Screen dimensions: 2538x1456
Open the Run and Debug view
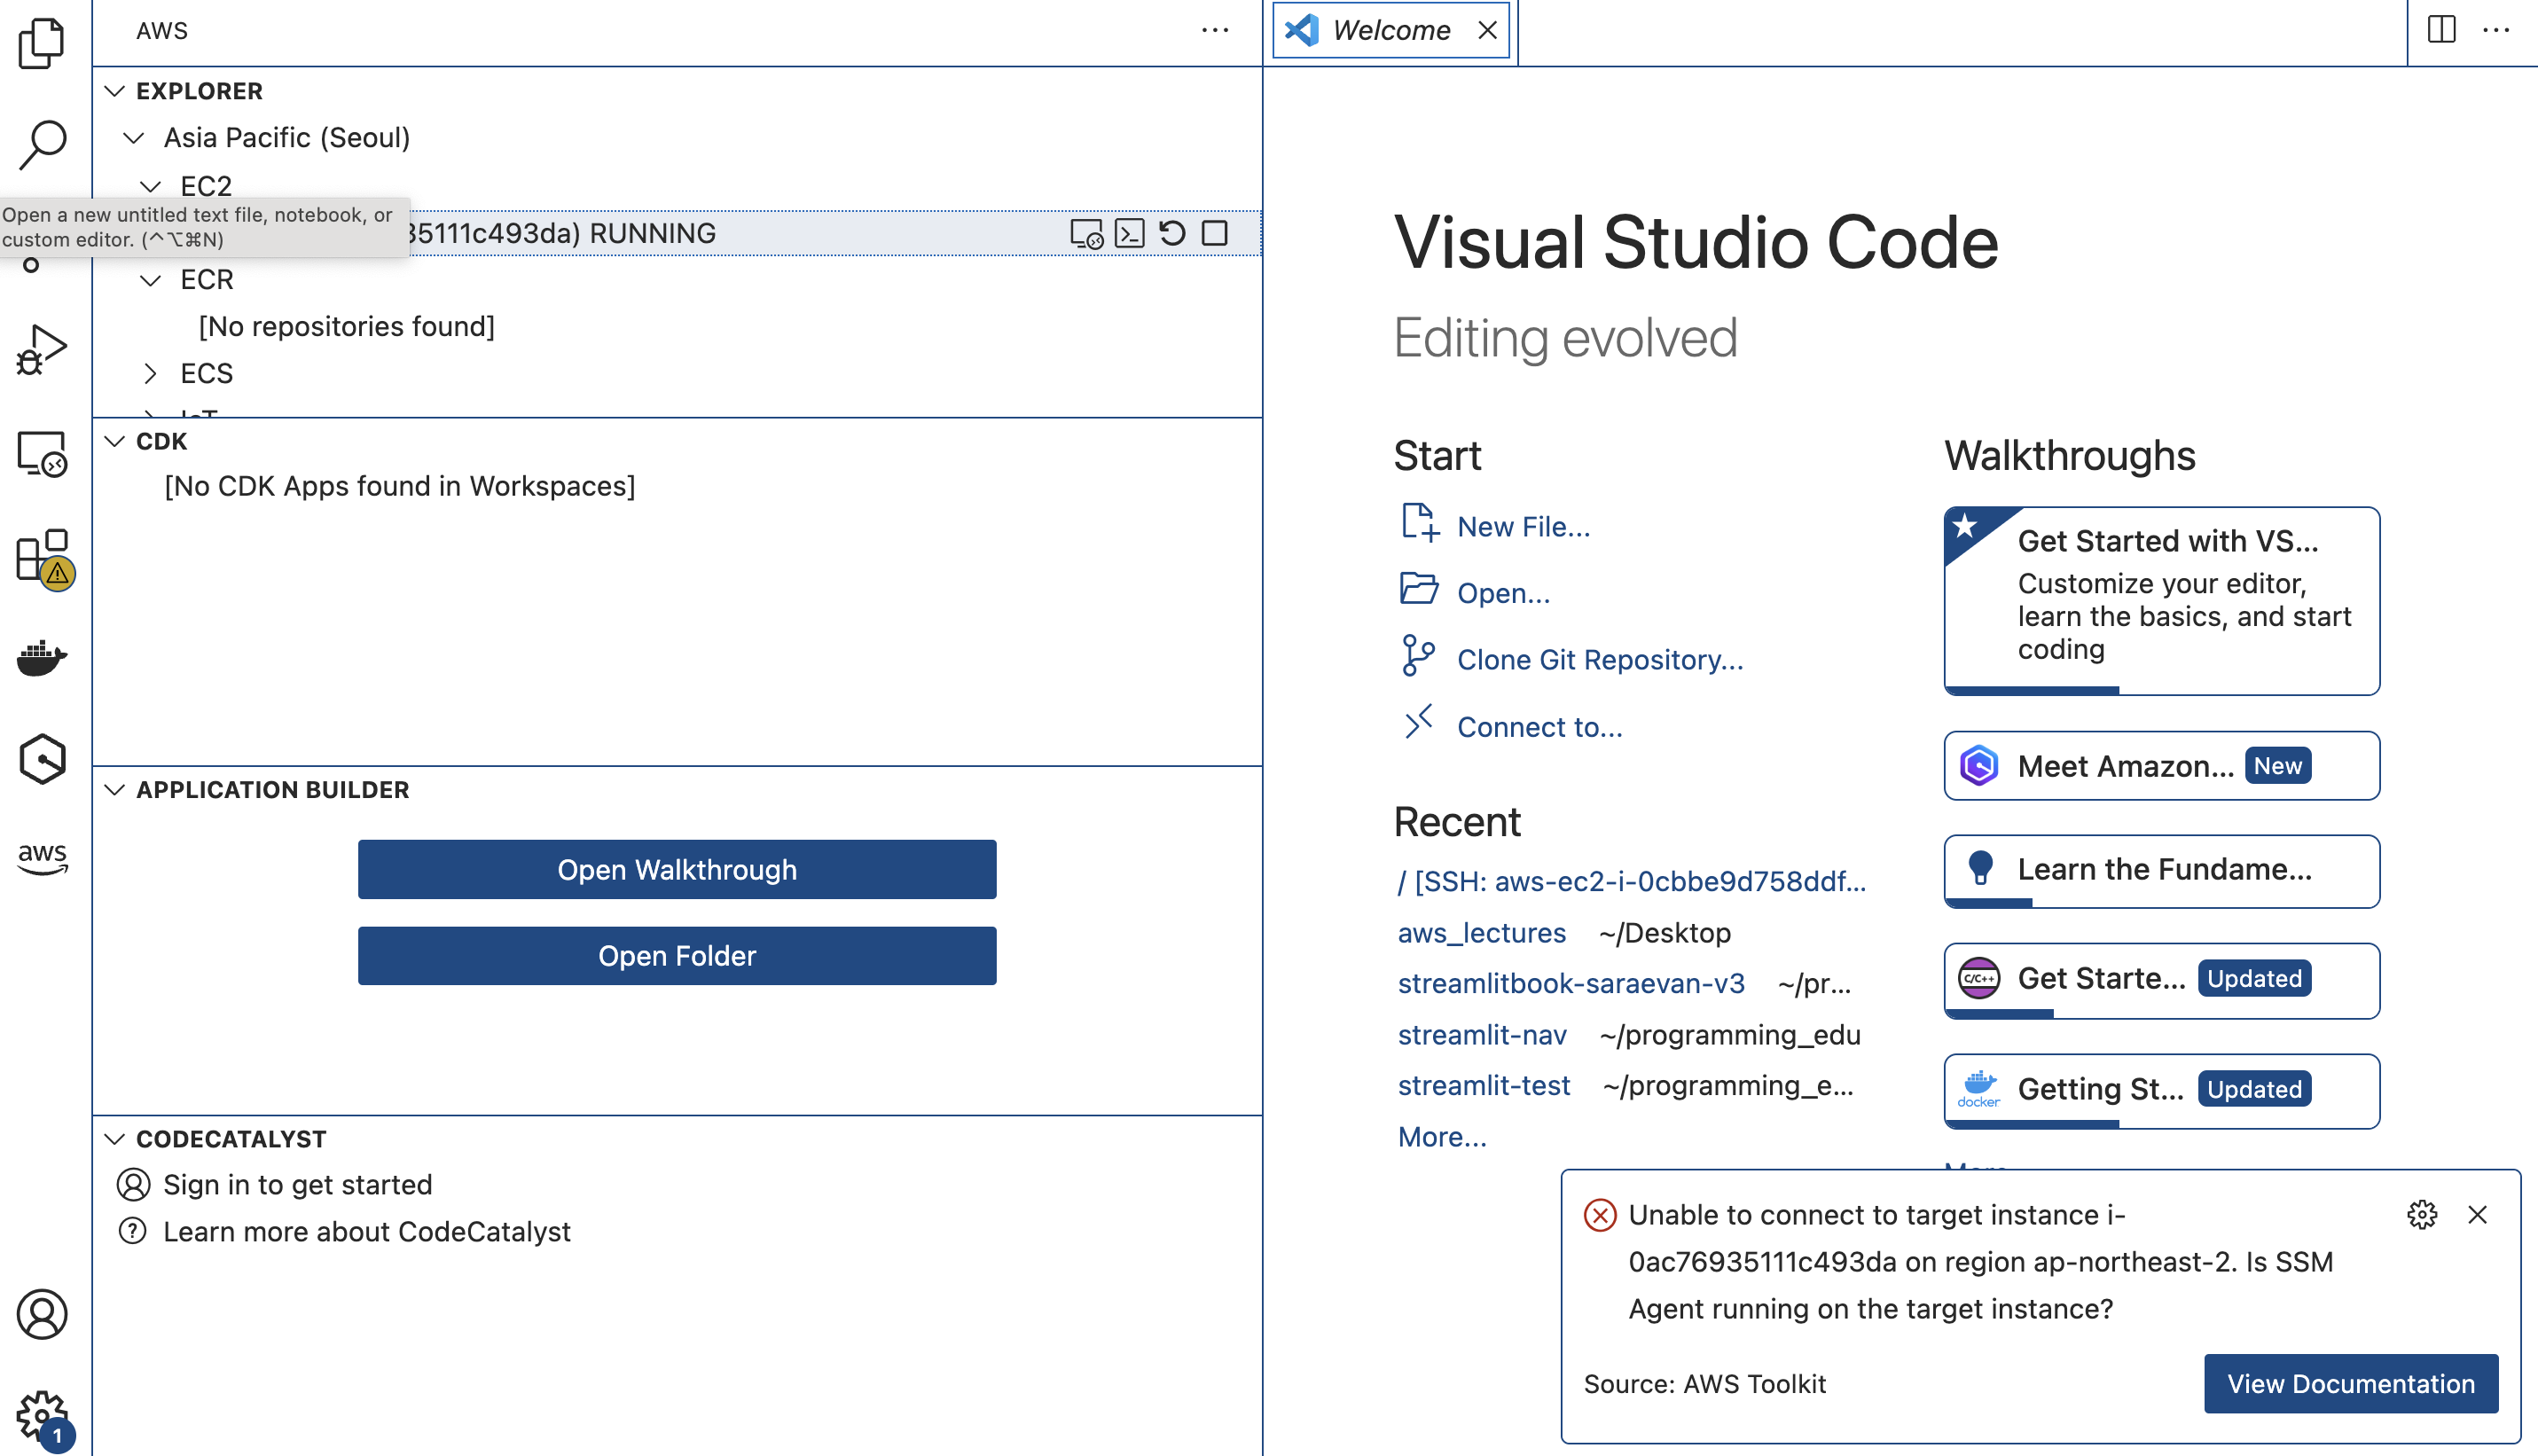tap(42, 349)
